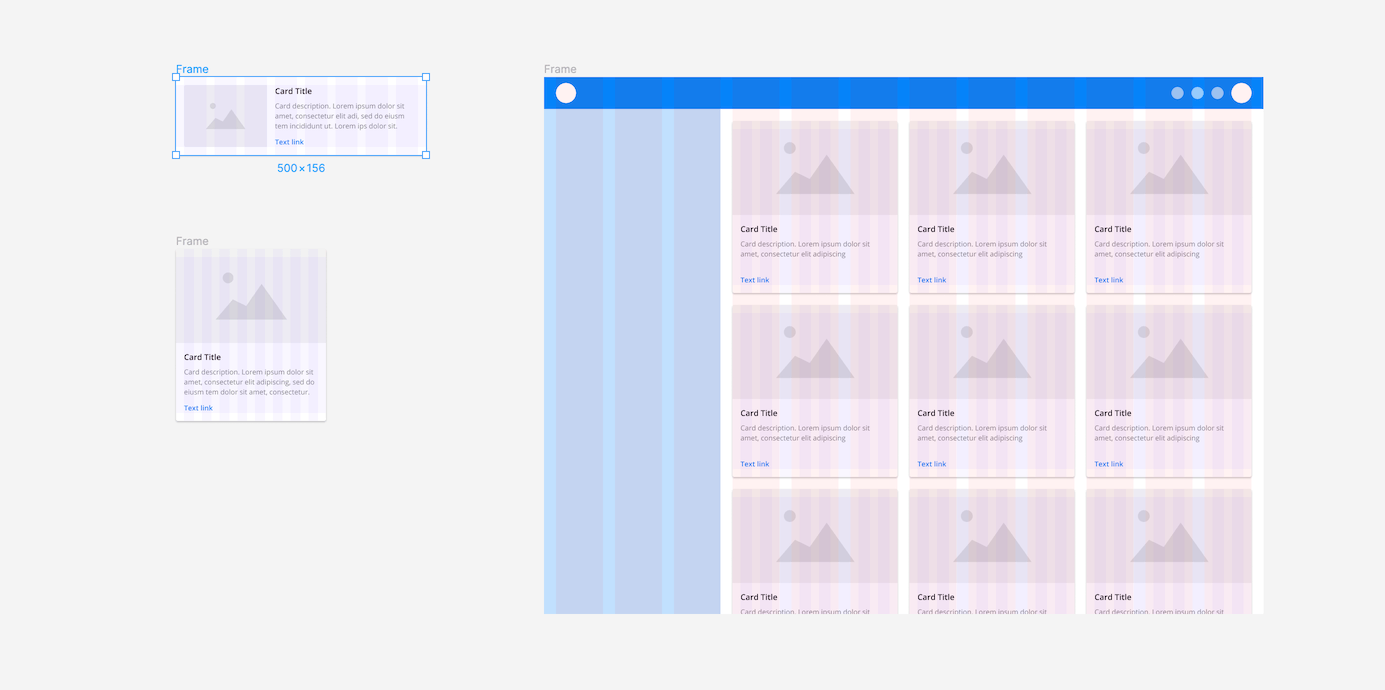This screenshot has width=1385, height=690.
Task: Click the 500×156 size label
Action: pos(301,168)
